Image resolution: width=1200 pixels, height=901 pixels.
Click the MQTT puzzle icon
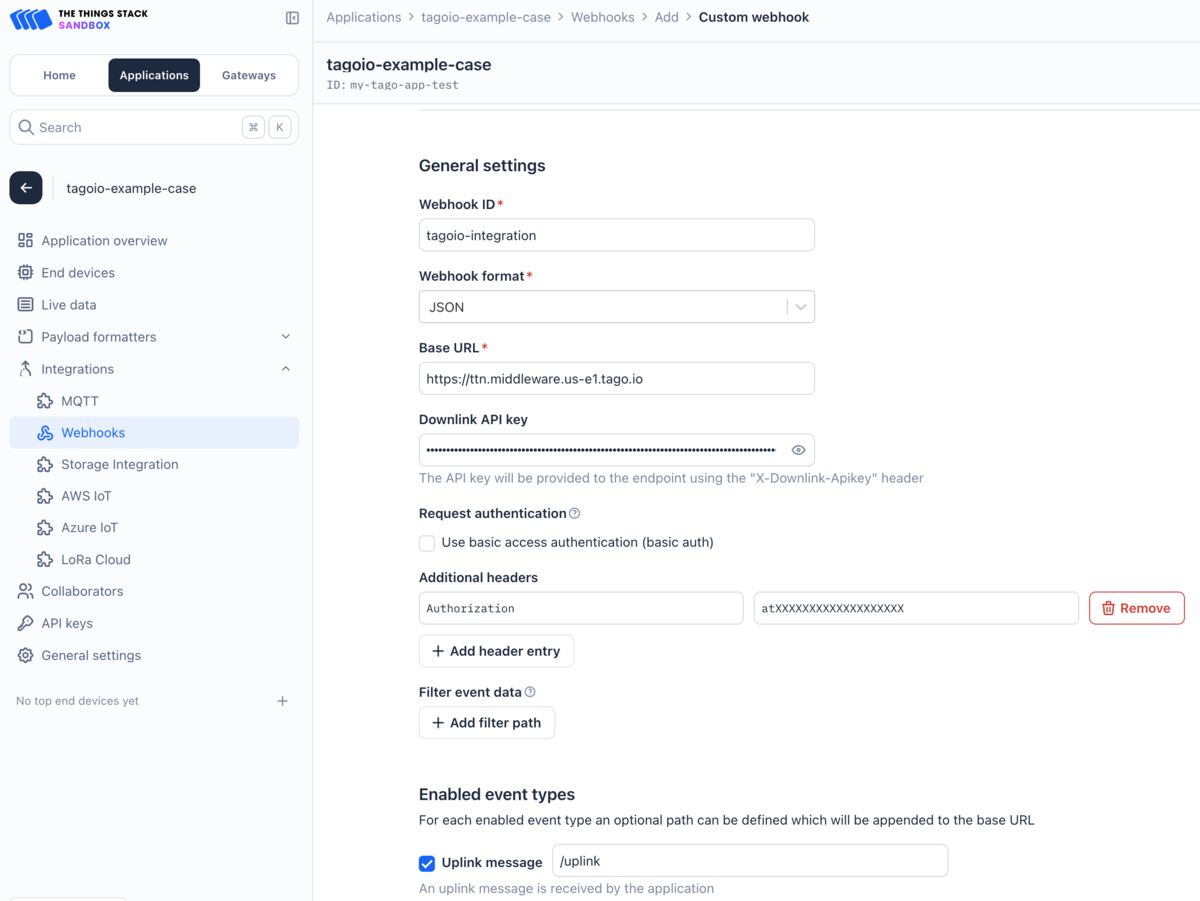click(x=45, y=401)
